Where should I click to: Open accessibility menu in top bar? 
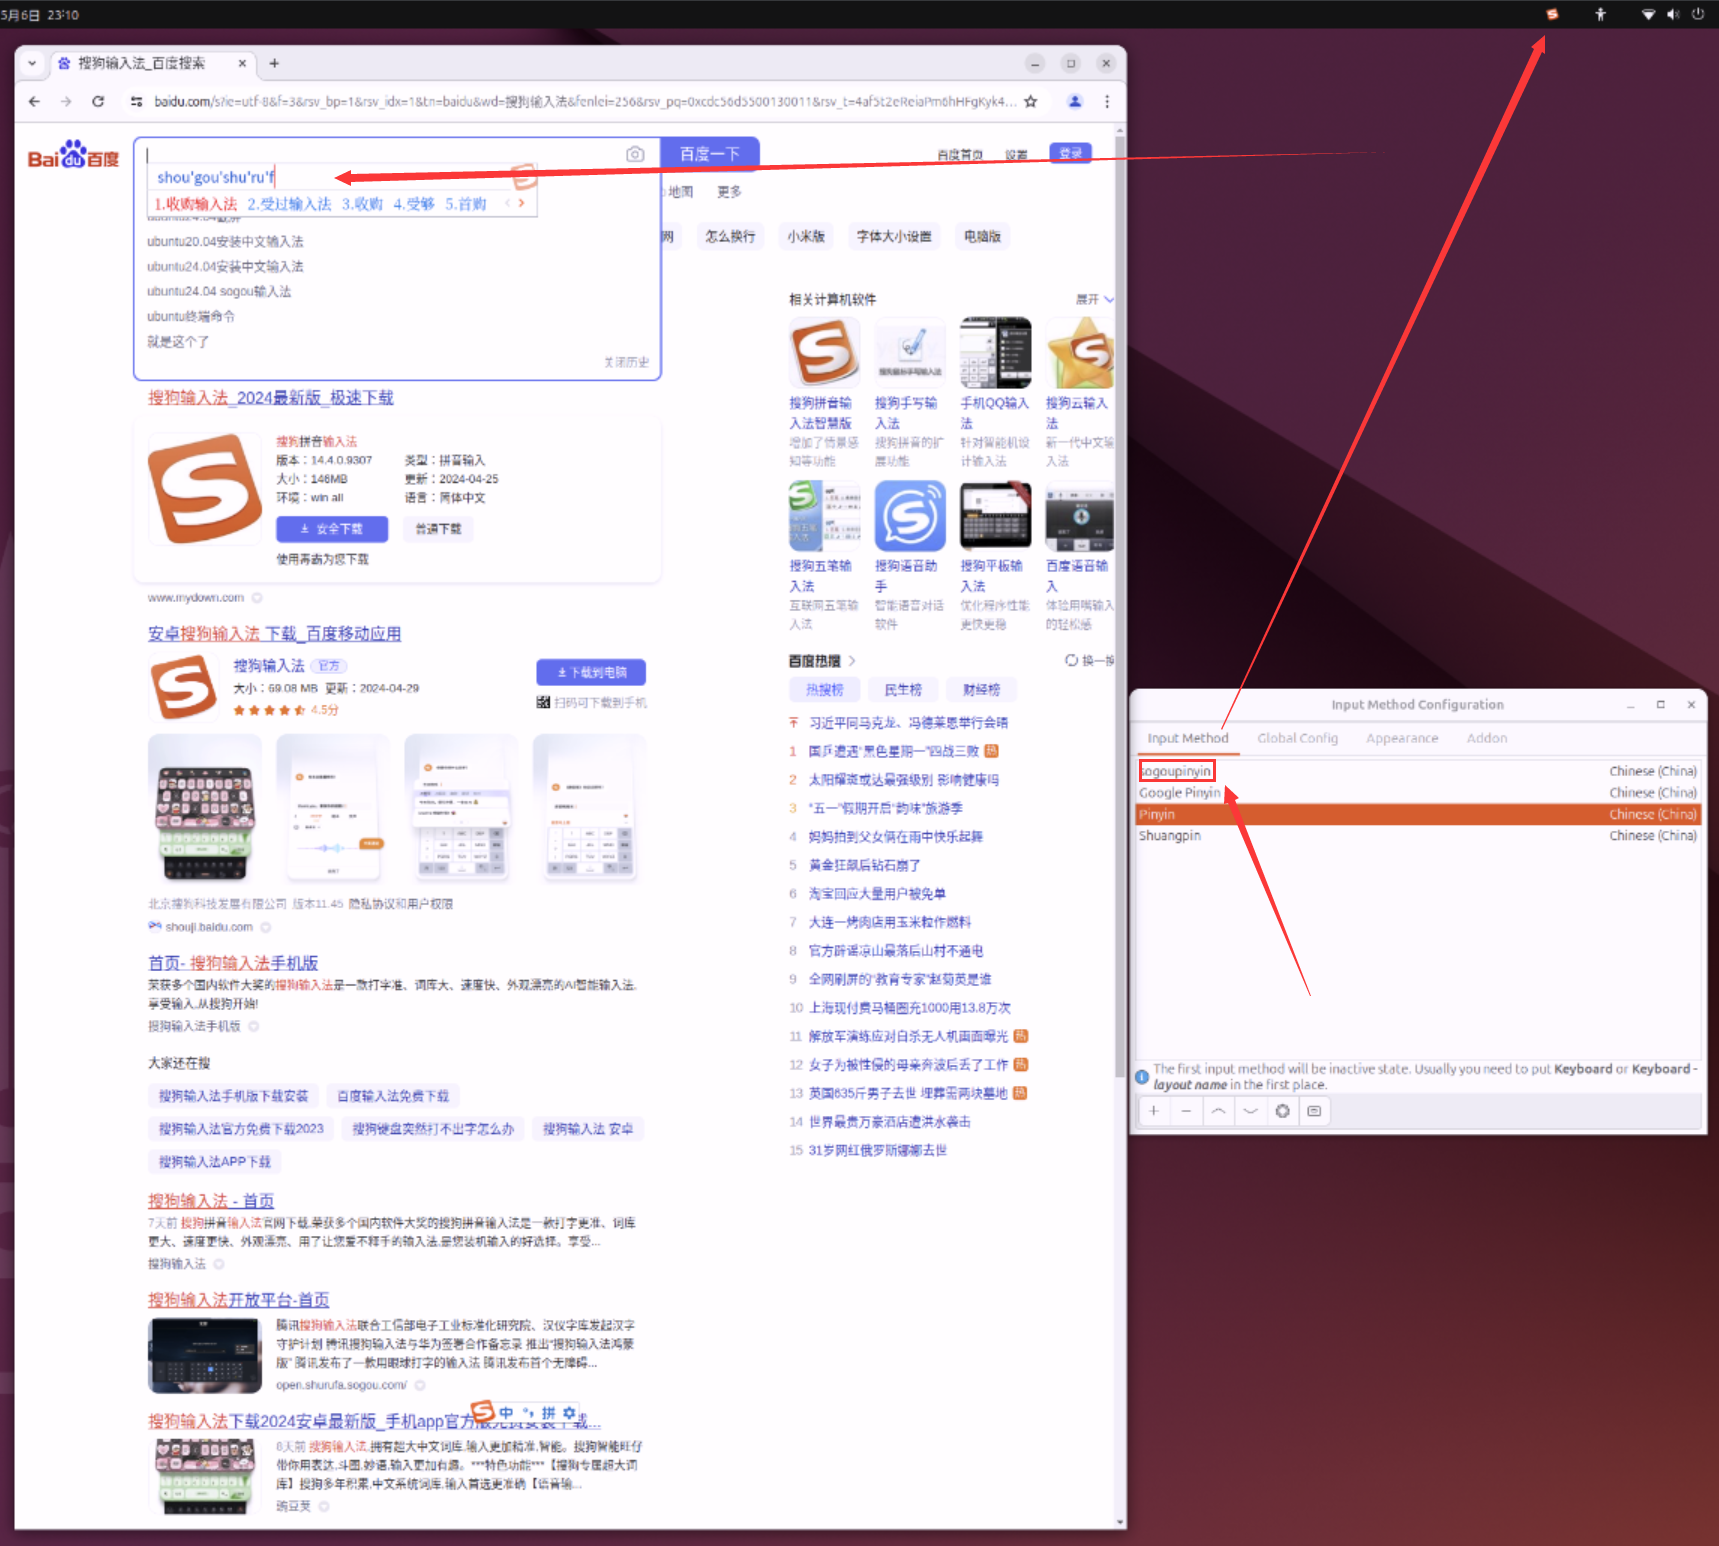(1600, 14)
